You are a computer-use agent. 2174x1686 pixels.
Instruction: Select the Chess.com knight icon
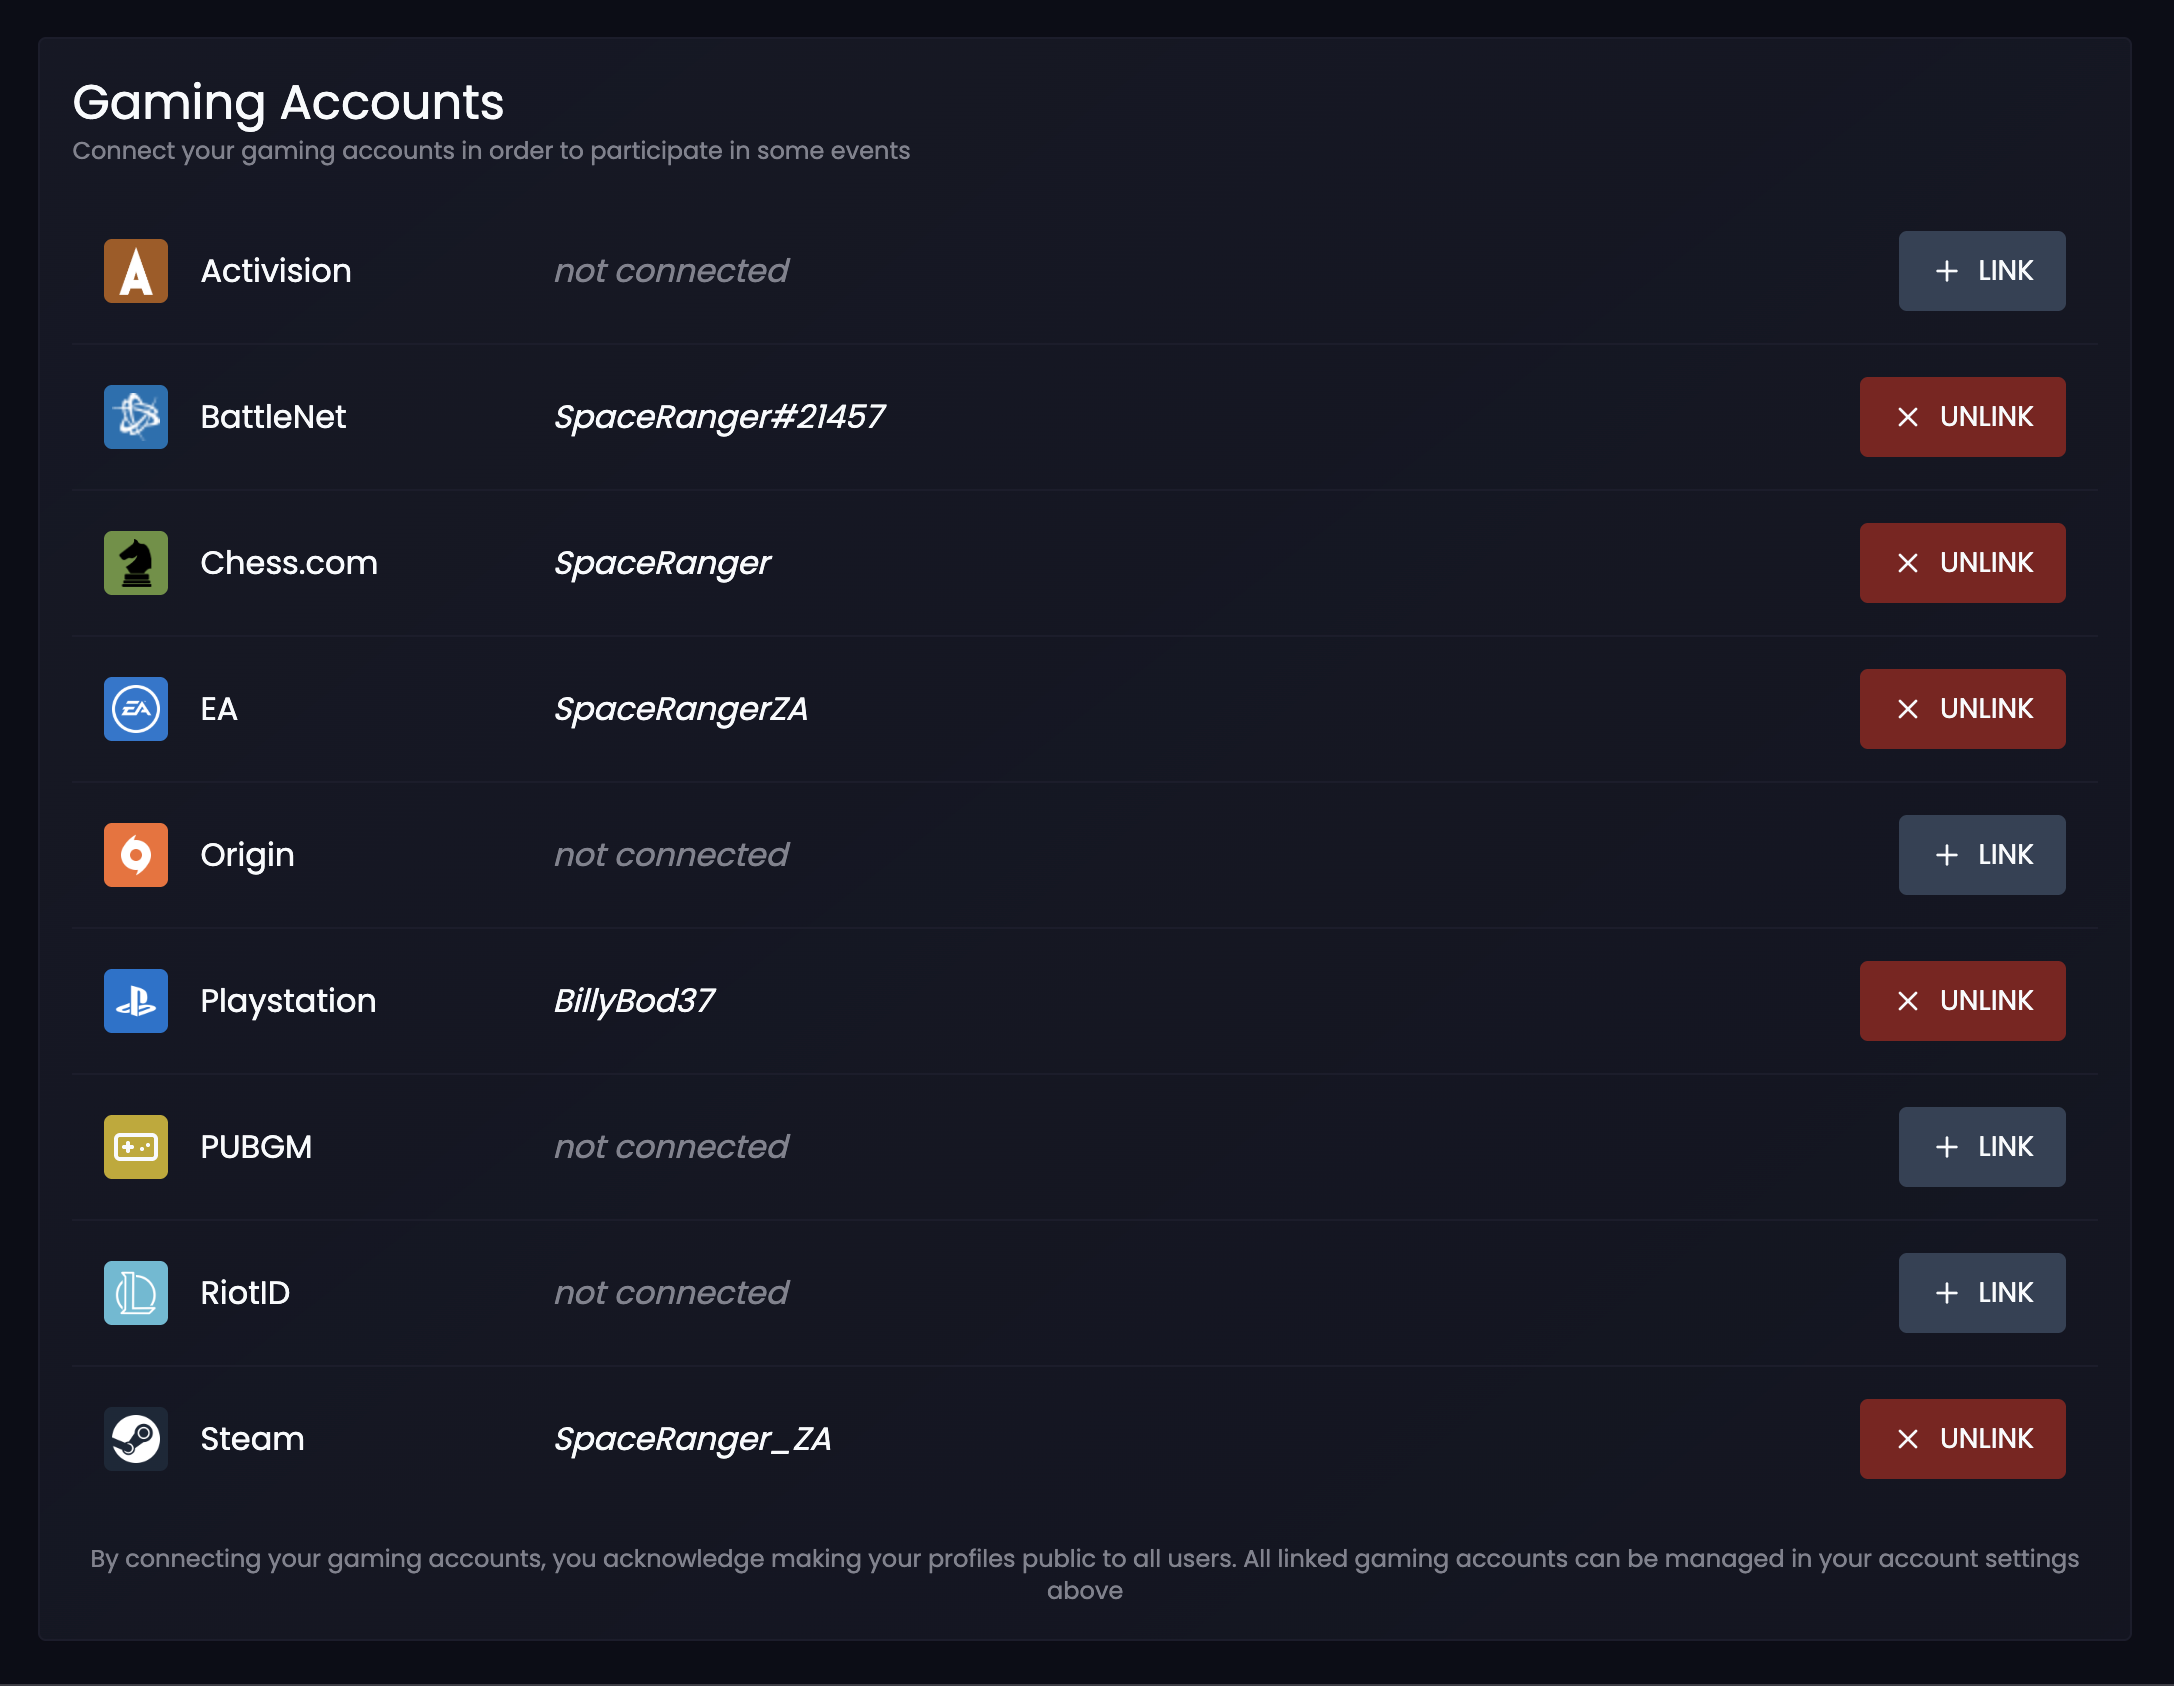click(x=136, y=563)
